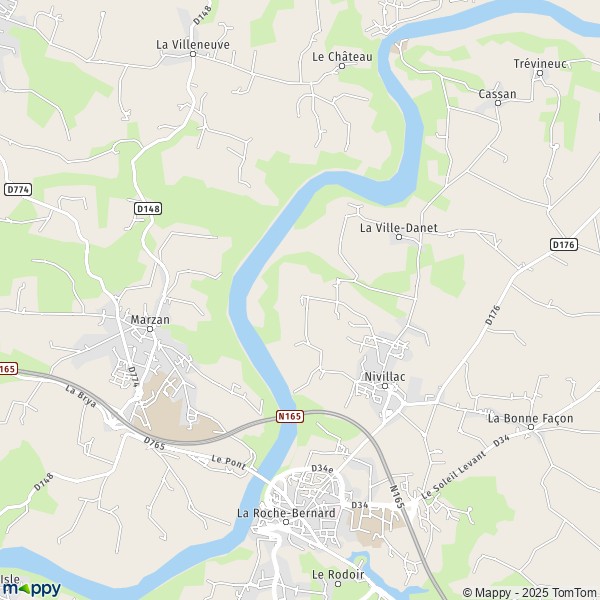Screen dimensions: 600x600
Task: Click the N165 road shield on the bridge
Action: (290, 416)
